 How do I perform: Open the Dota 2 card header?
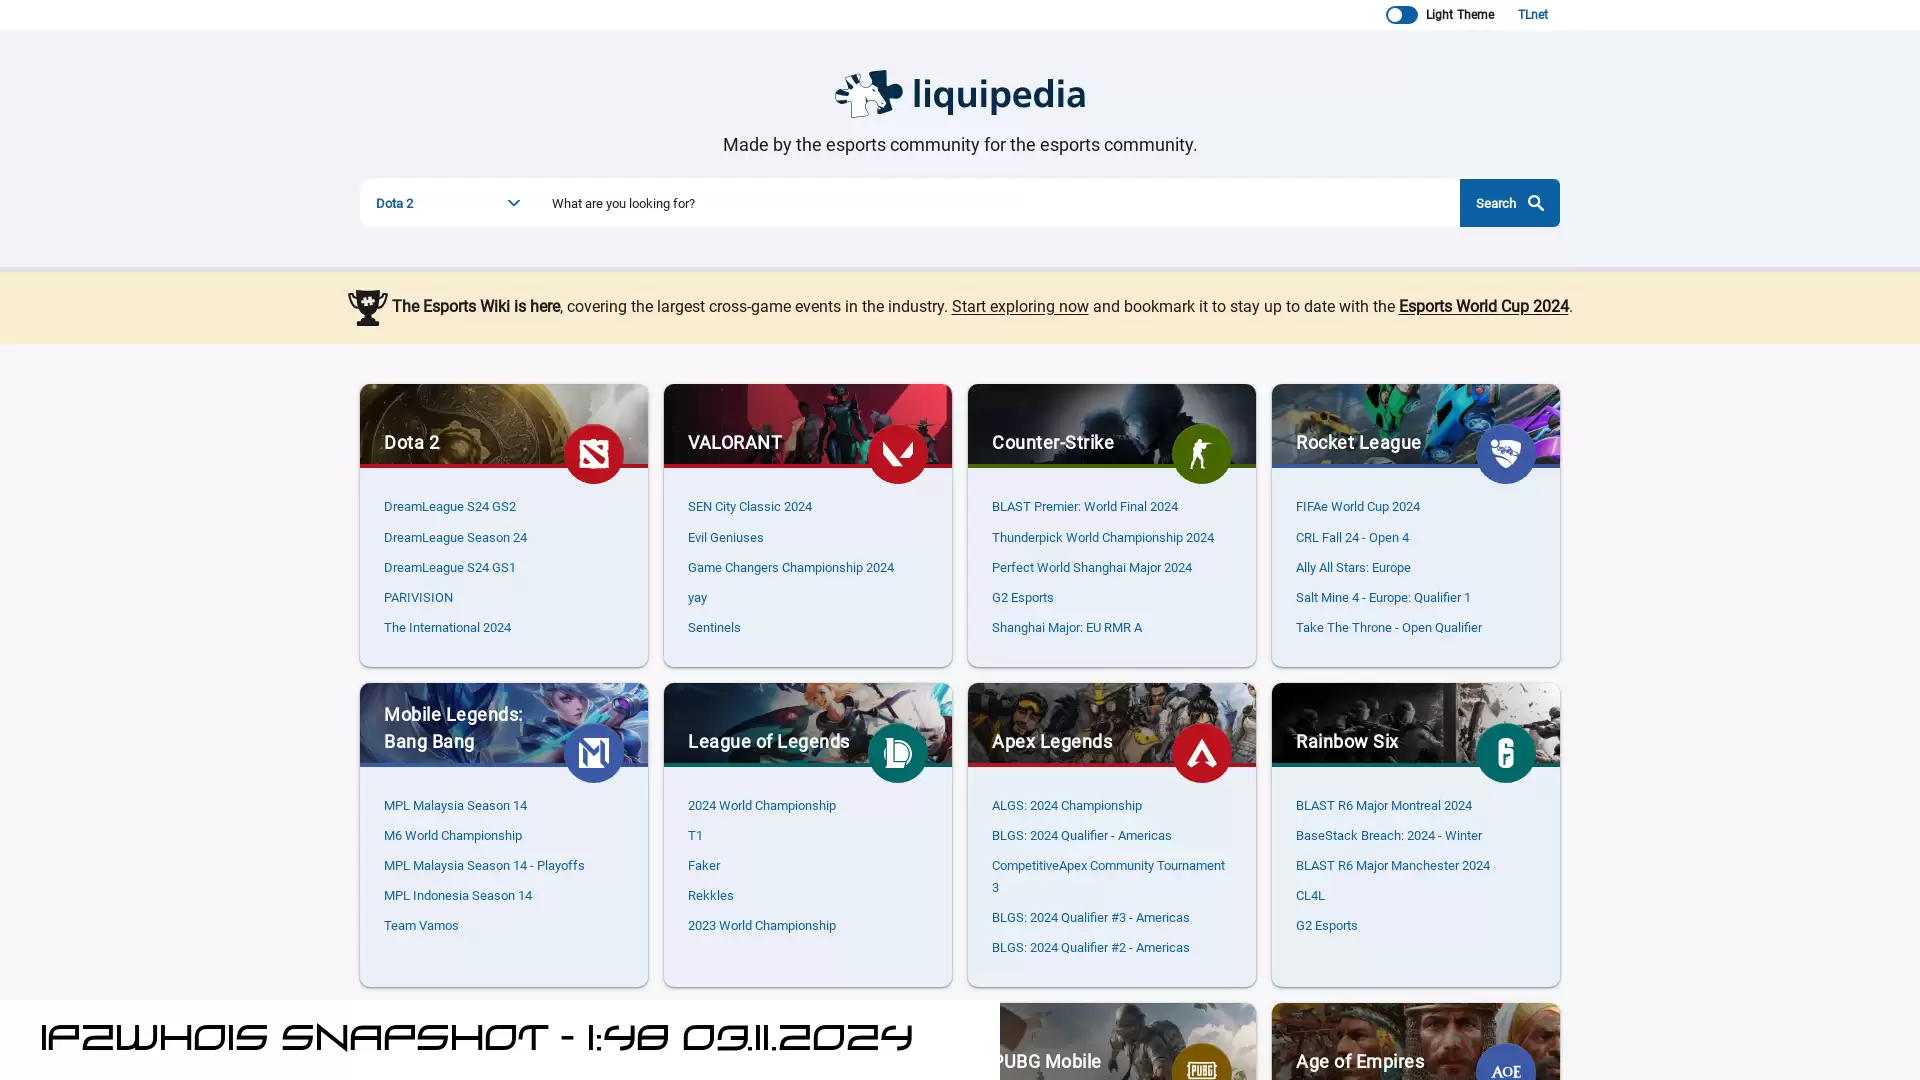pyautogui.click(x=503, y=426)
